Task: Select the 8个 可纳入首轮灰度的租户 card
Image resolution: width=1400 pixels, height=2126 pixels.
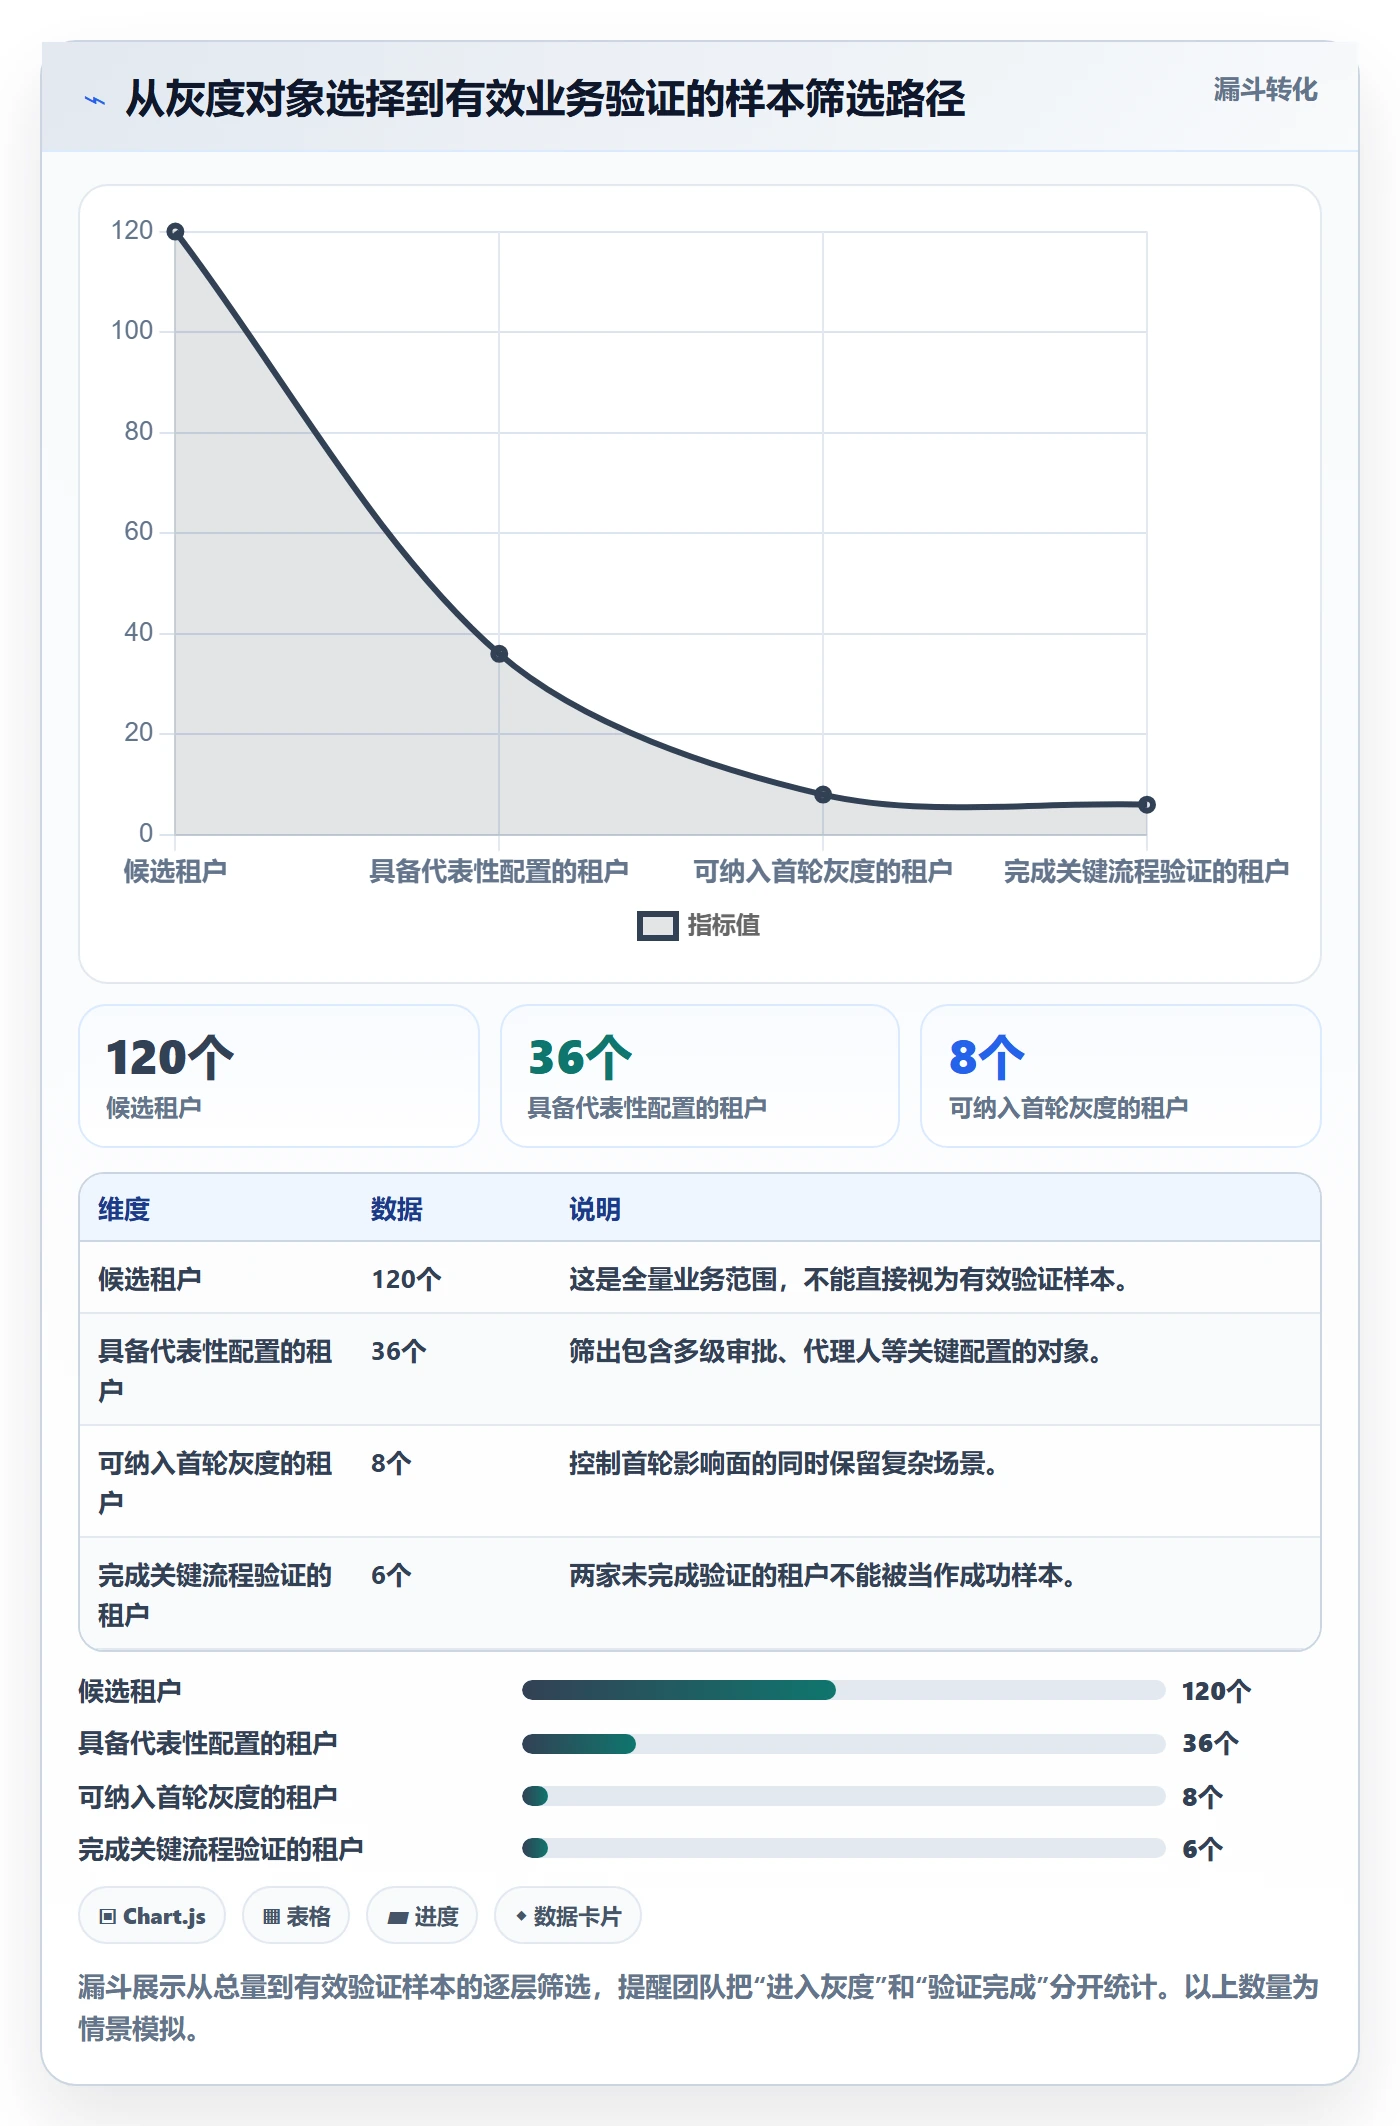Action: (1121, 1076)
